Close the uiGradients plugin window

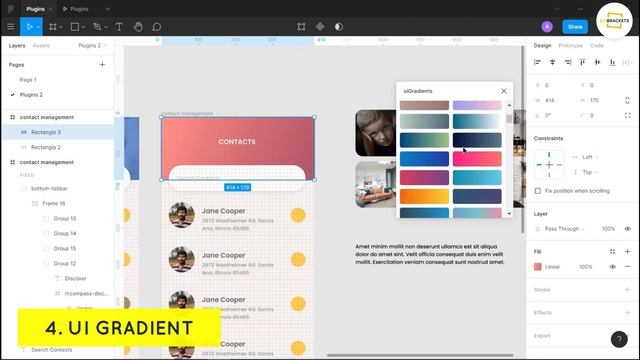(x=504, y=91)
